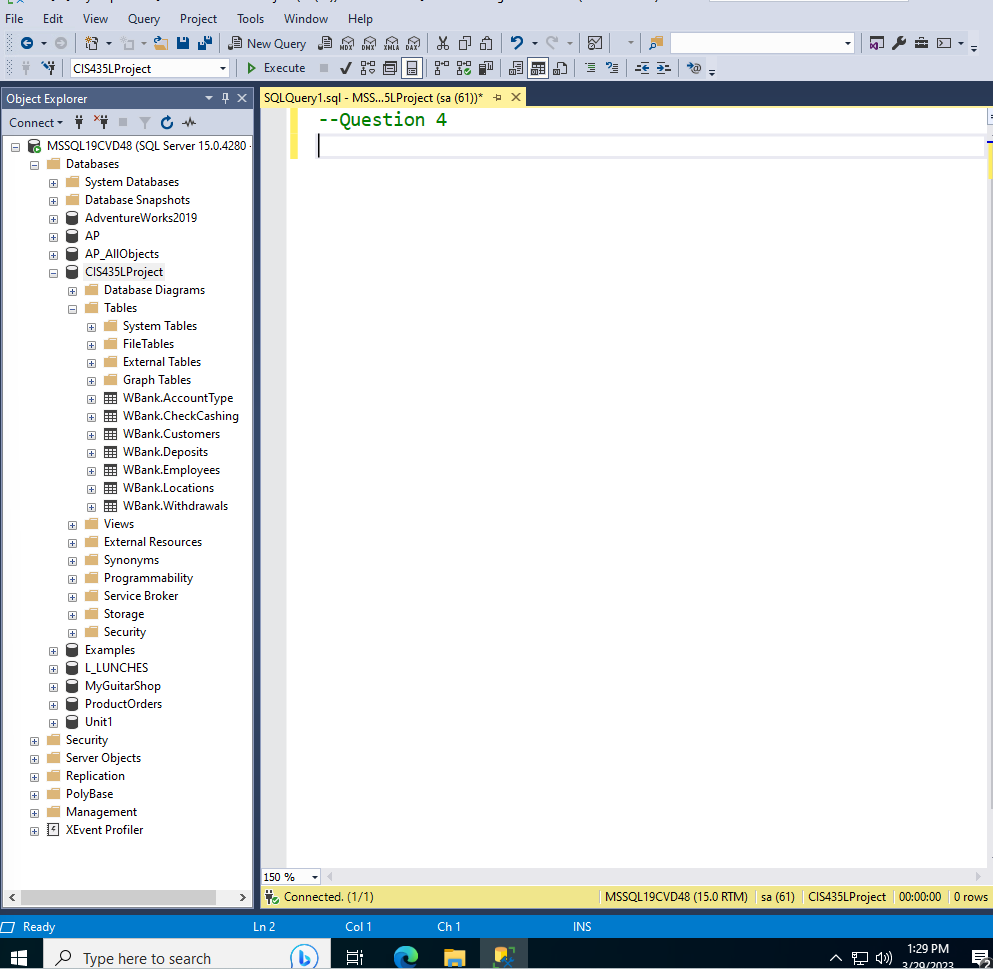This screenshot has height=969, width=993.
Task: Click the open file folder icon
Action: pyautogui.click(x=161, y=43)
